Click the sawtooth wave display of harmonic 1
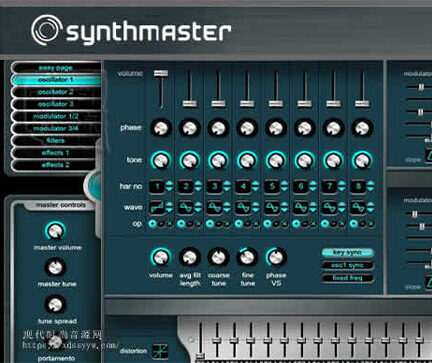This screenshot has width=432, height=363. pos(157,208)
